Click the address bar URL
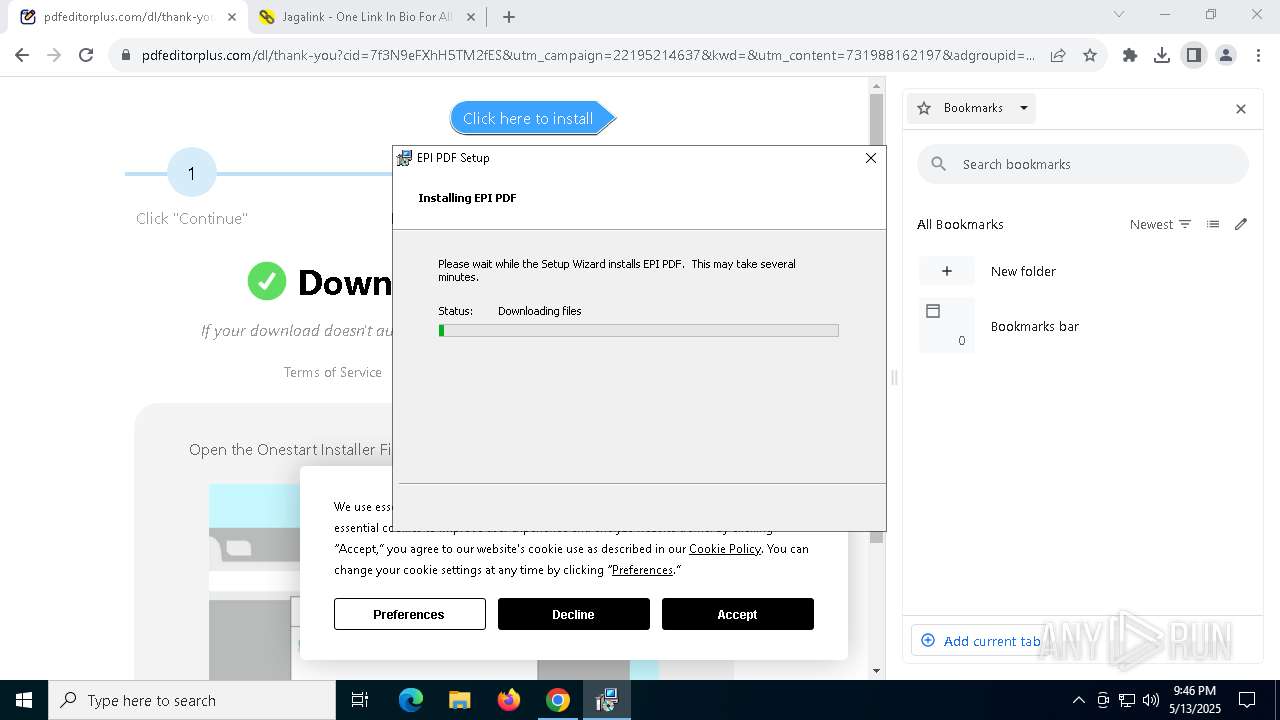Image resolution: width=1280 pixels, height=720 pixels. click(588, 56)
